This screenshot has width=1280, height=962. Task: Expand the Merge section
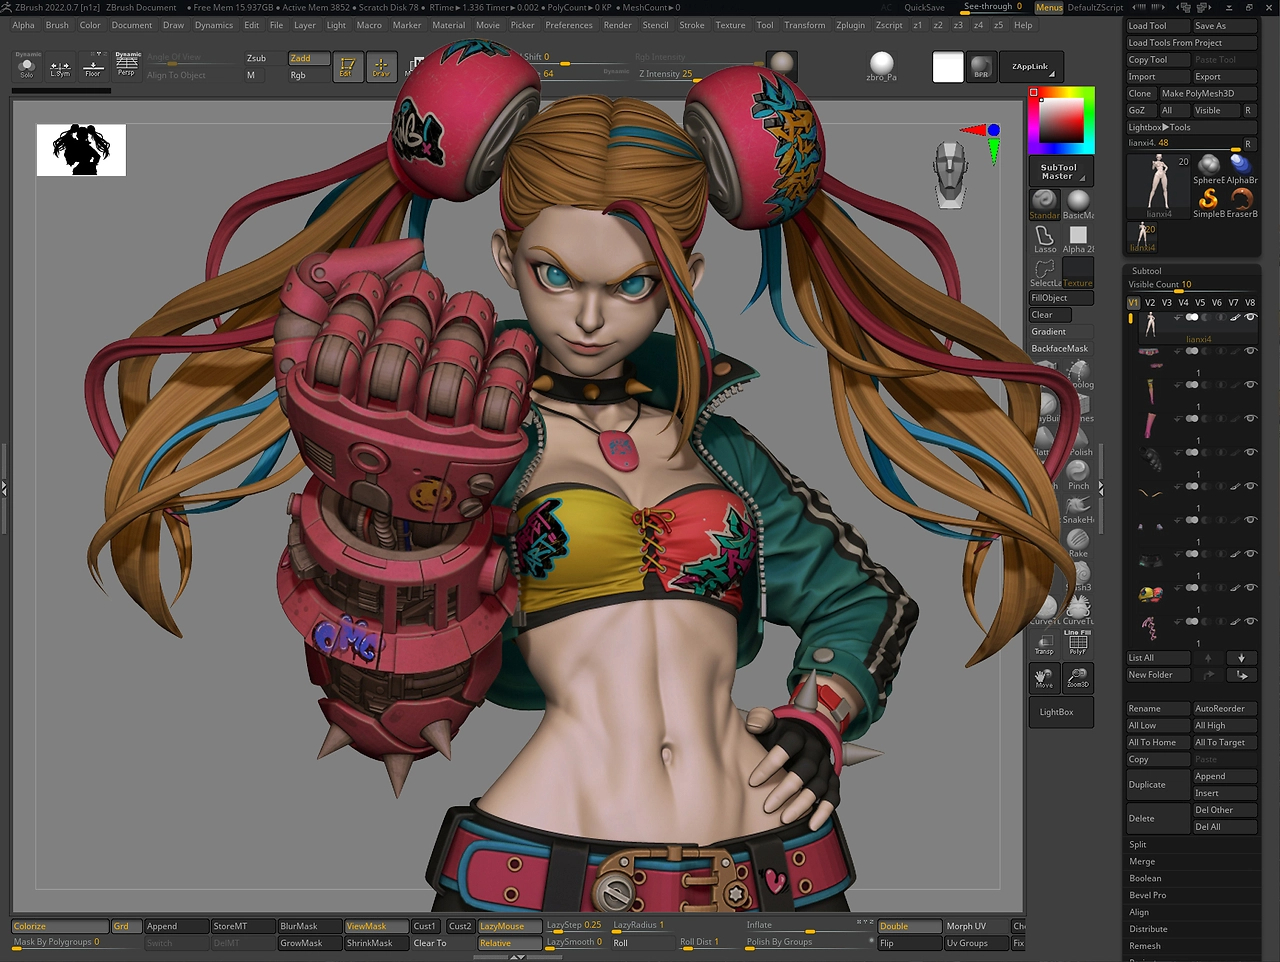[1142, 862]
